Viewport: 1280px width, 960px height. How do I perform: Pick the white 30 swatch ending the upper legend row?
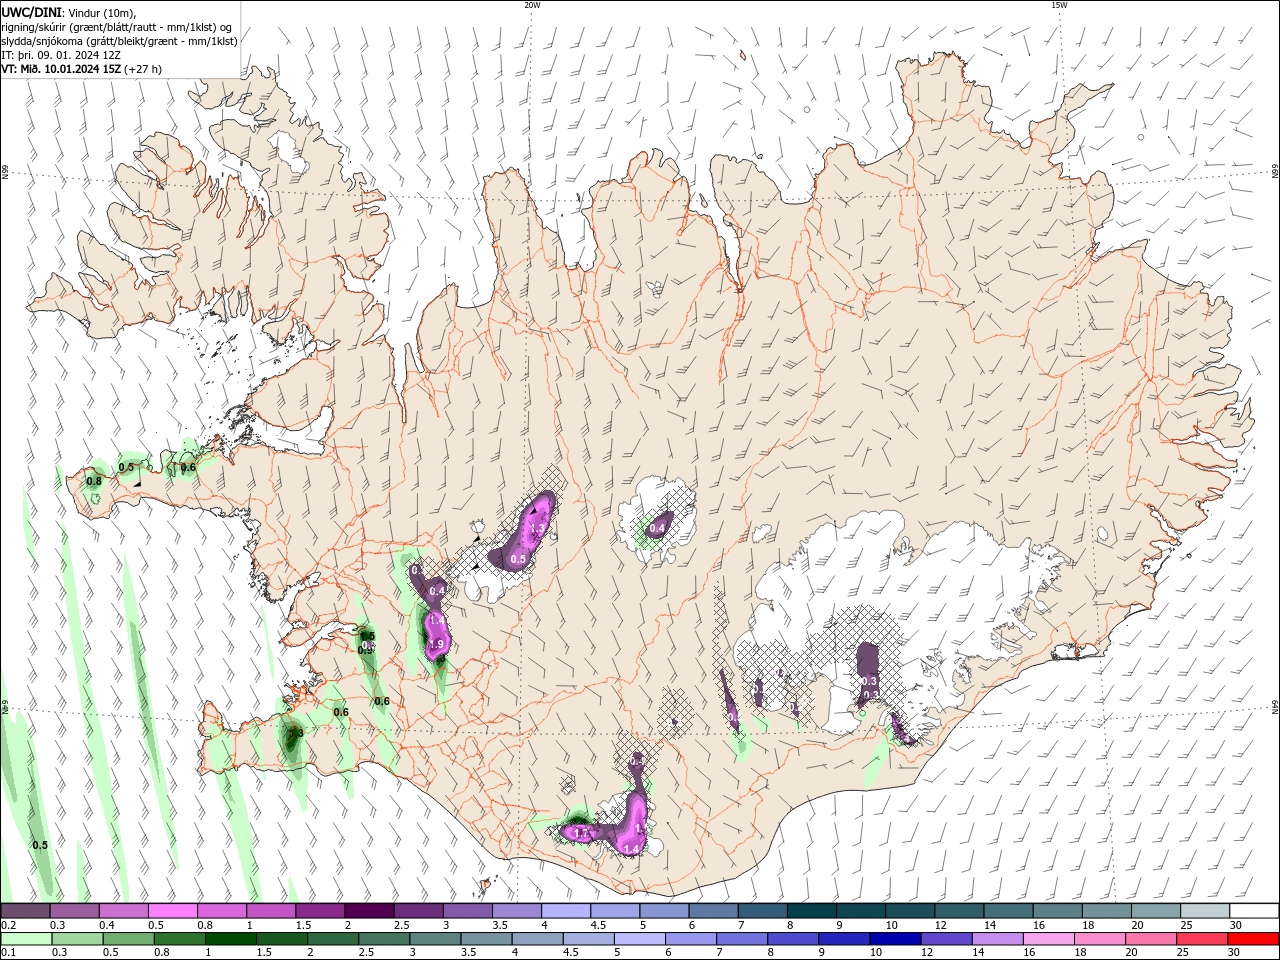click(x=1253, y=911)
